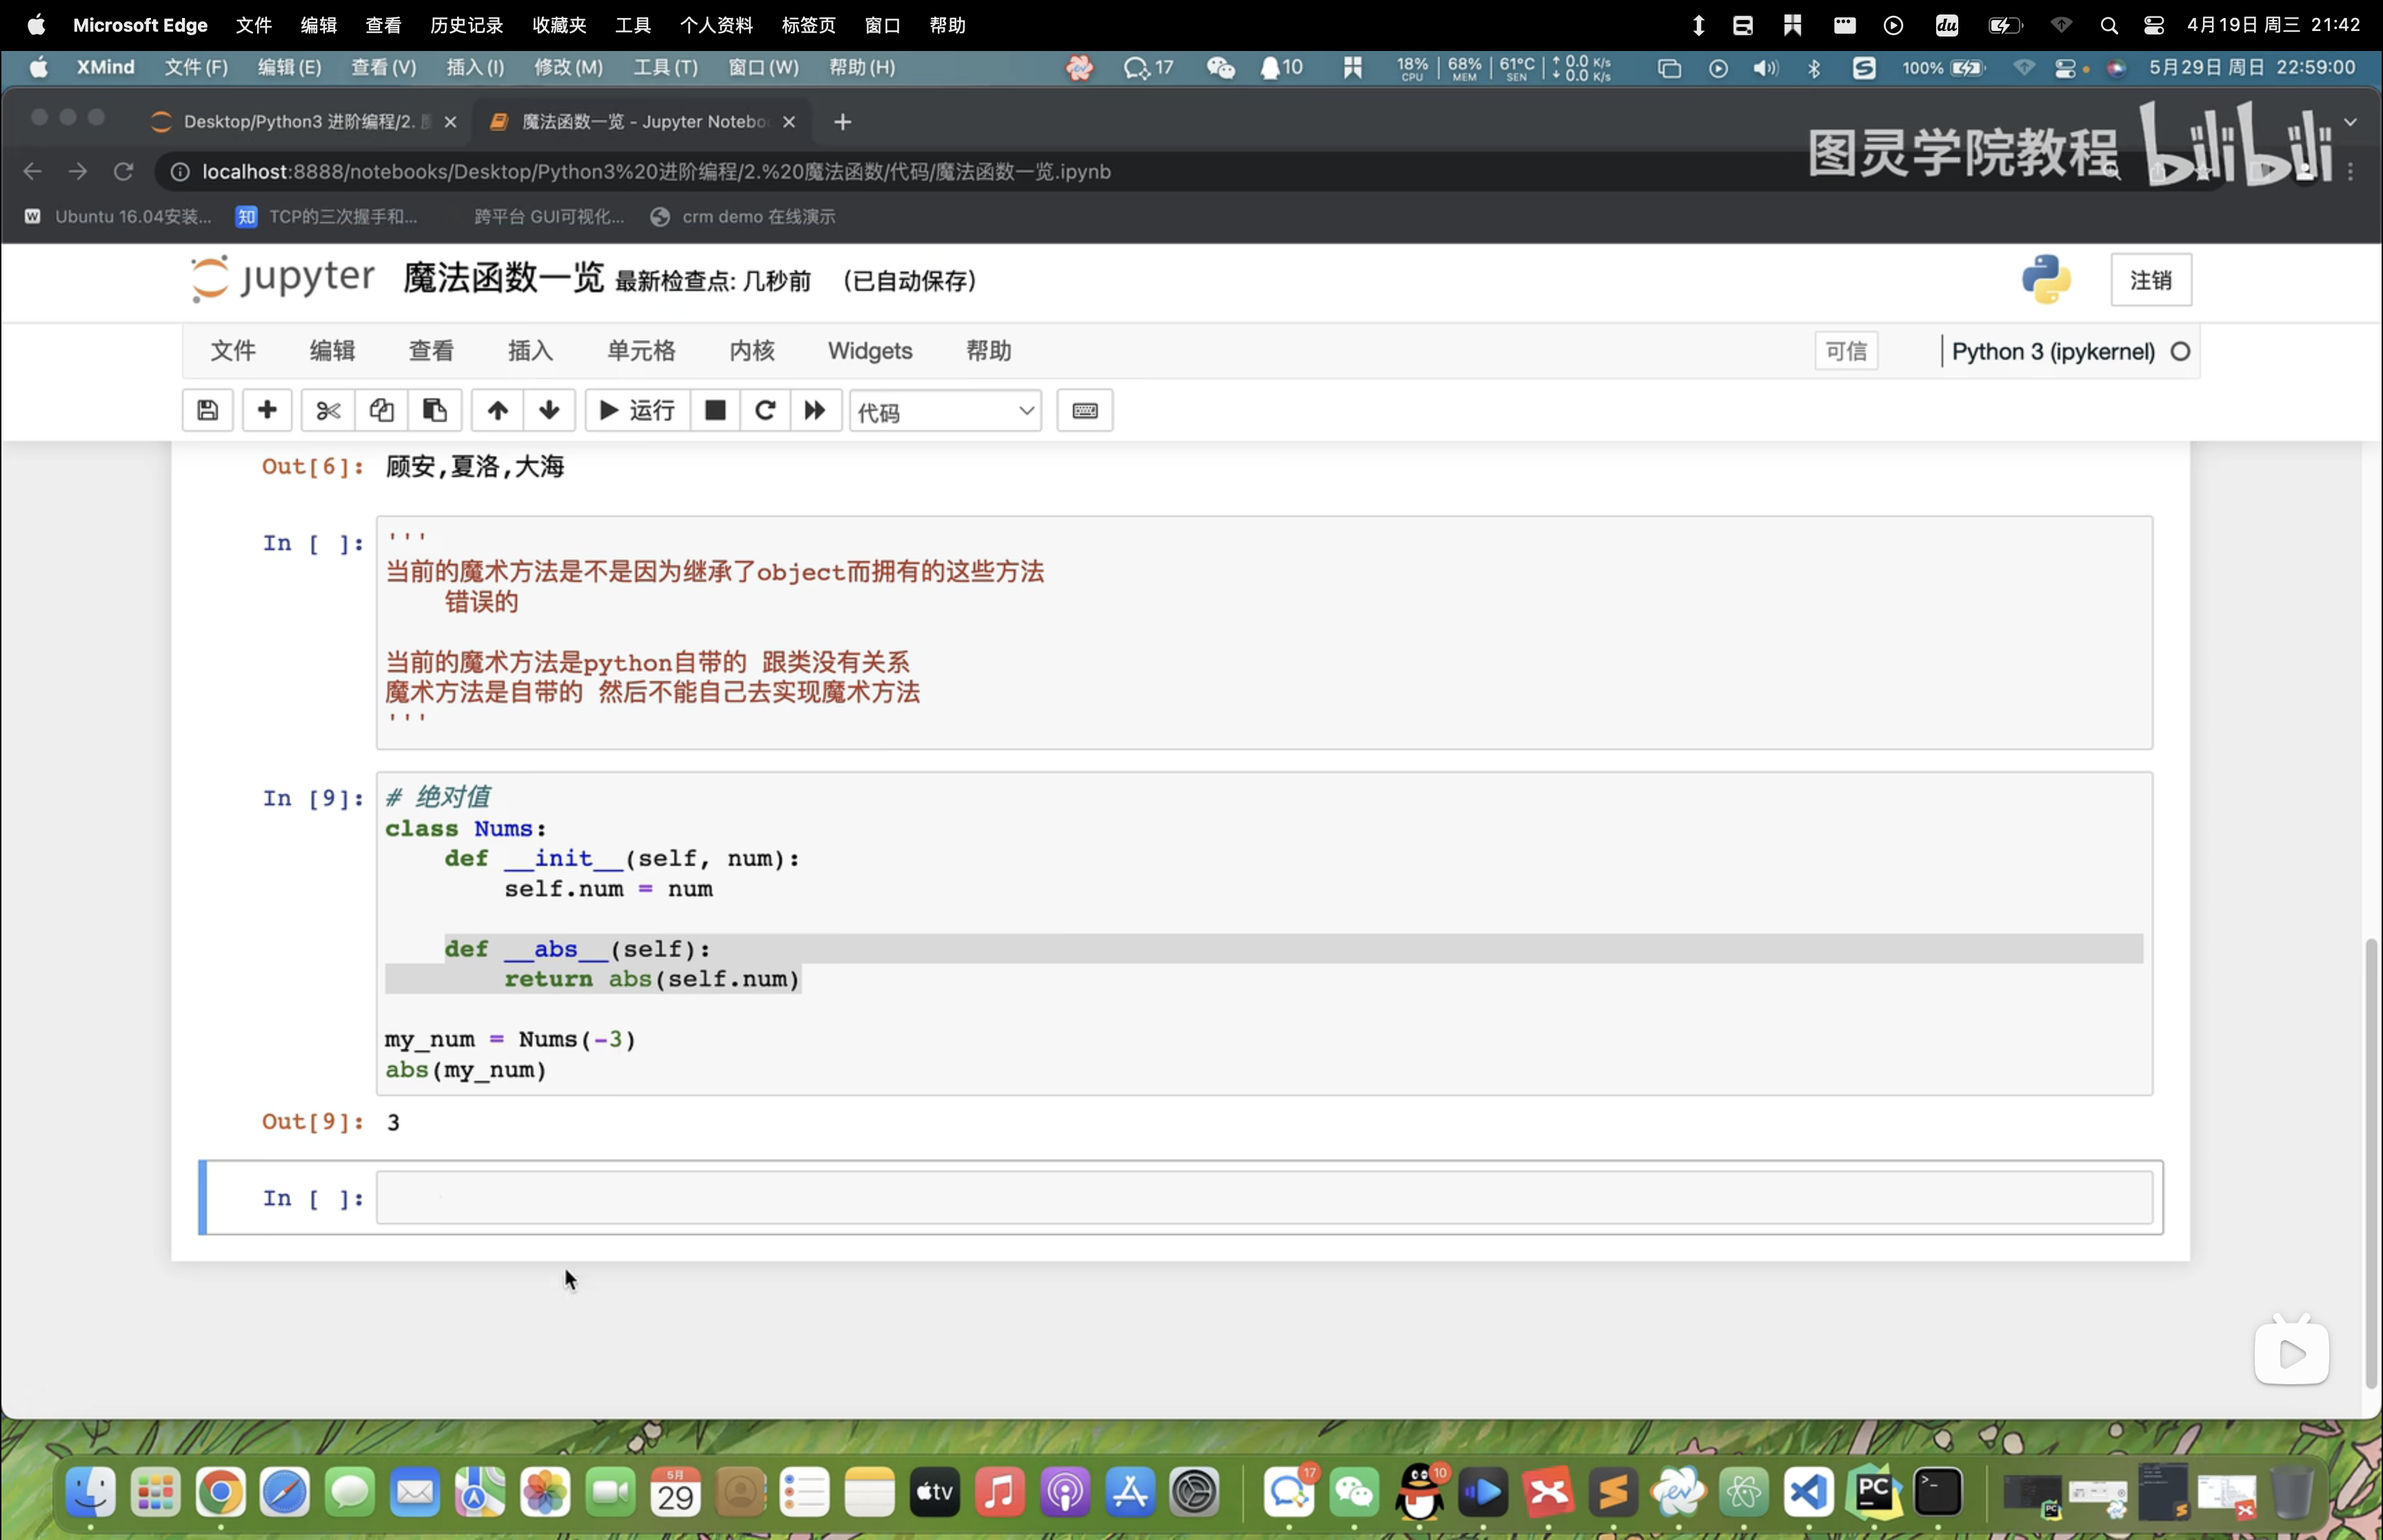Open Jupyter 查看 menu

click(x=431, y=351)
